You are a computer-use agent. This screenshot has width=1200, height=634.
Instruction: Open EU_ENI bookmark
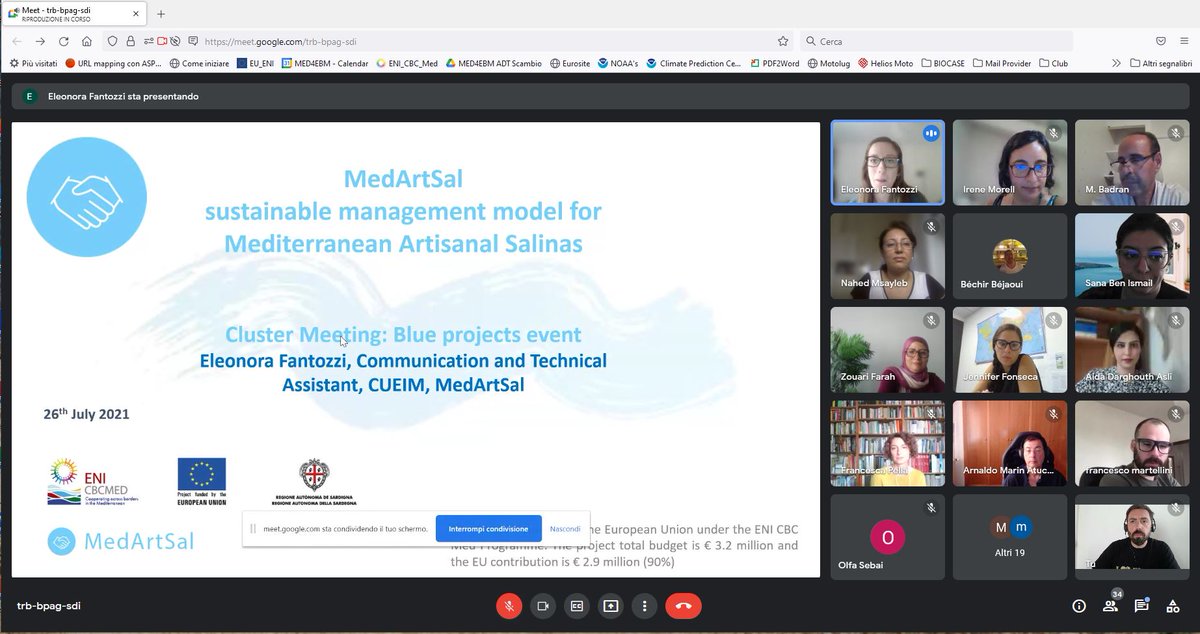[256, 63]
